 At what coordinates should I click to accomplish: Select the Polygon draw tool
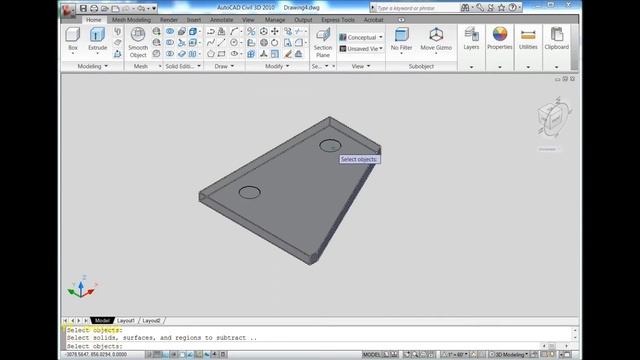(211, 53)
